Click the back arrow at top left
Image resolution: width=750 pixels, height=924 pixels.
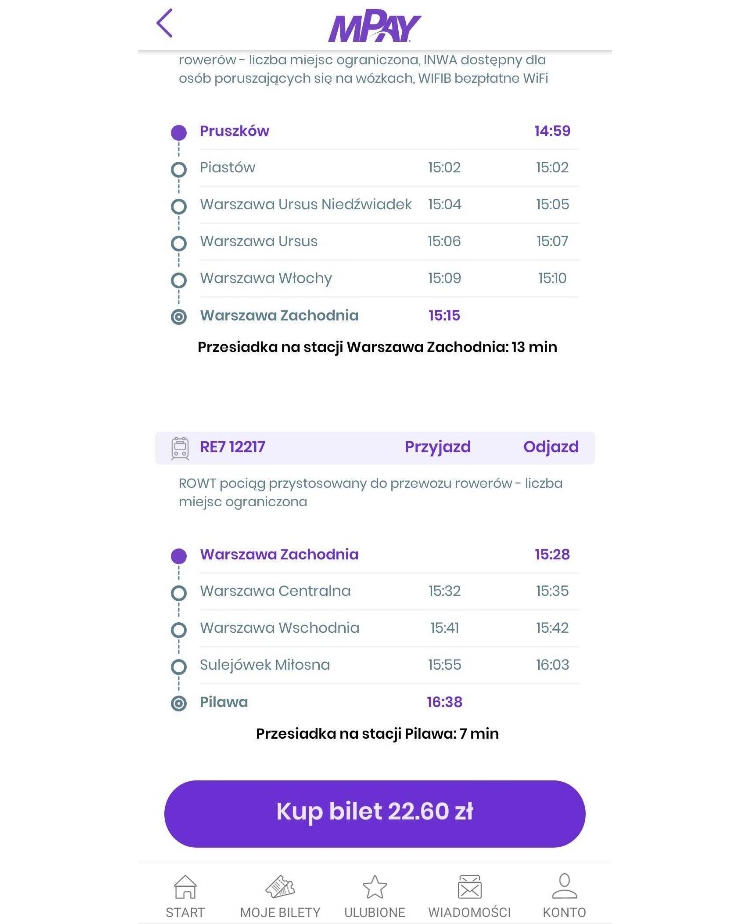click(x=163, y=22)
